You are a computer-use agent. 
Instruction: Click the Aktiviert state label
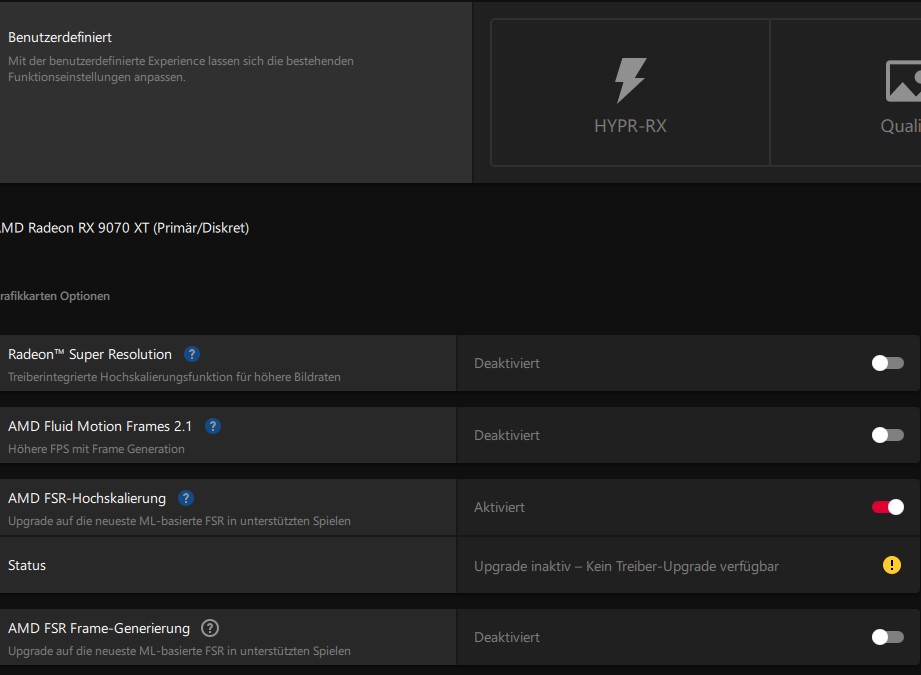(499, 507)
